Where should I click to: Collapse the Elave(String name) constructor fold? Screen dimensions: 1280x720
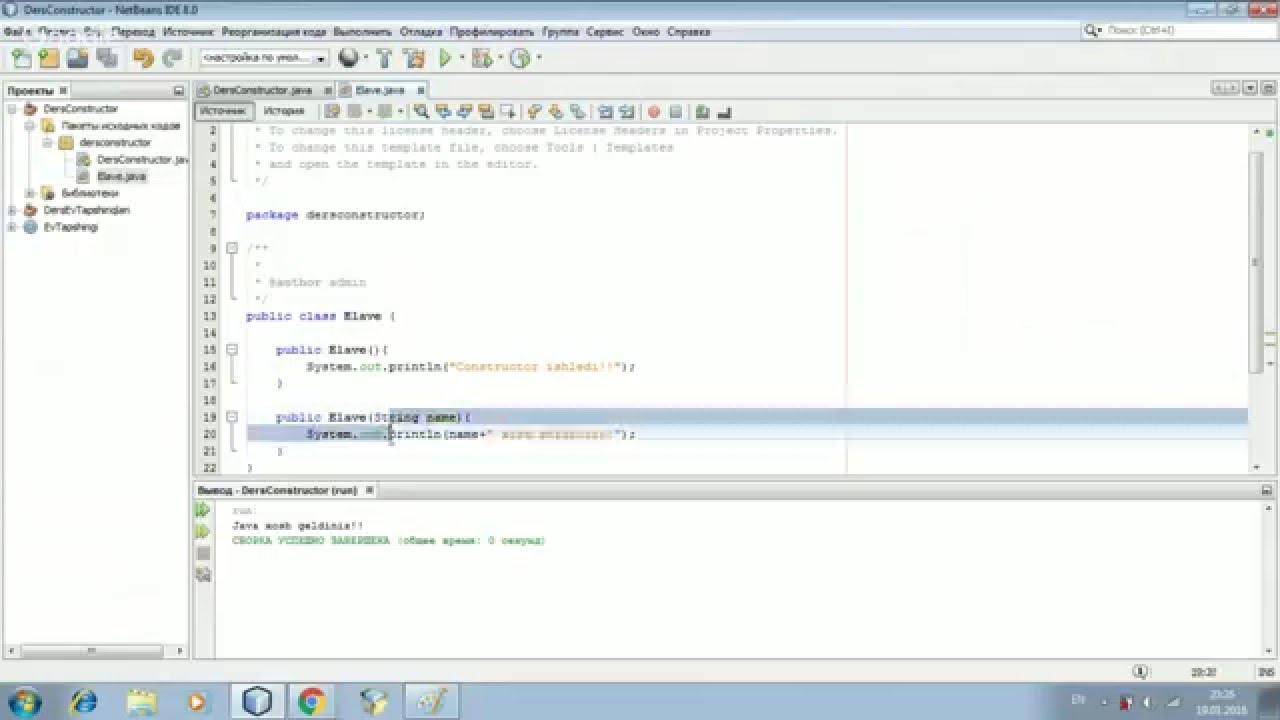pos(232,417)
